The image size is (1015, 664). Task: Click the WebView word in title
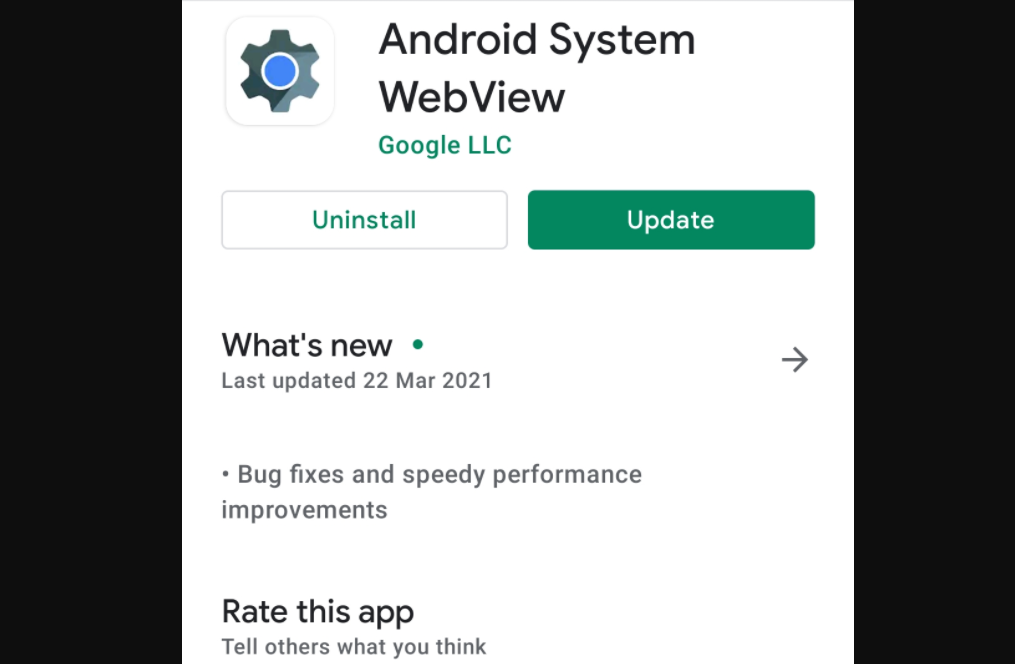coord(472,97)
